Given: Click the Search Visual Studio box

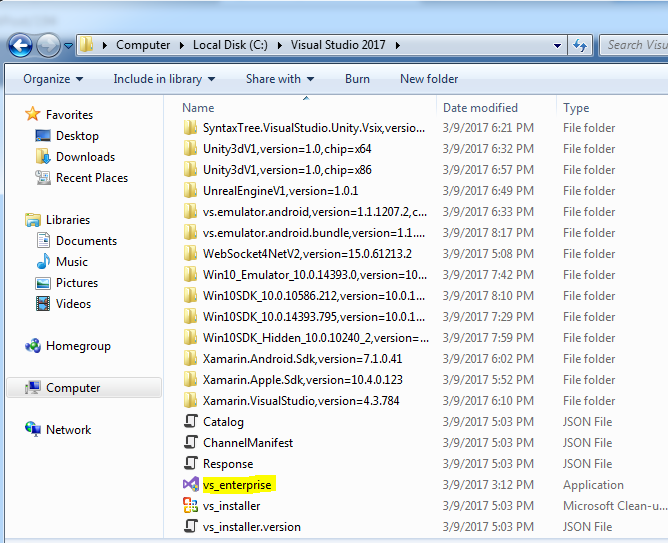Looking at the screenshot, I should click(635, 45).
